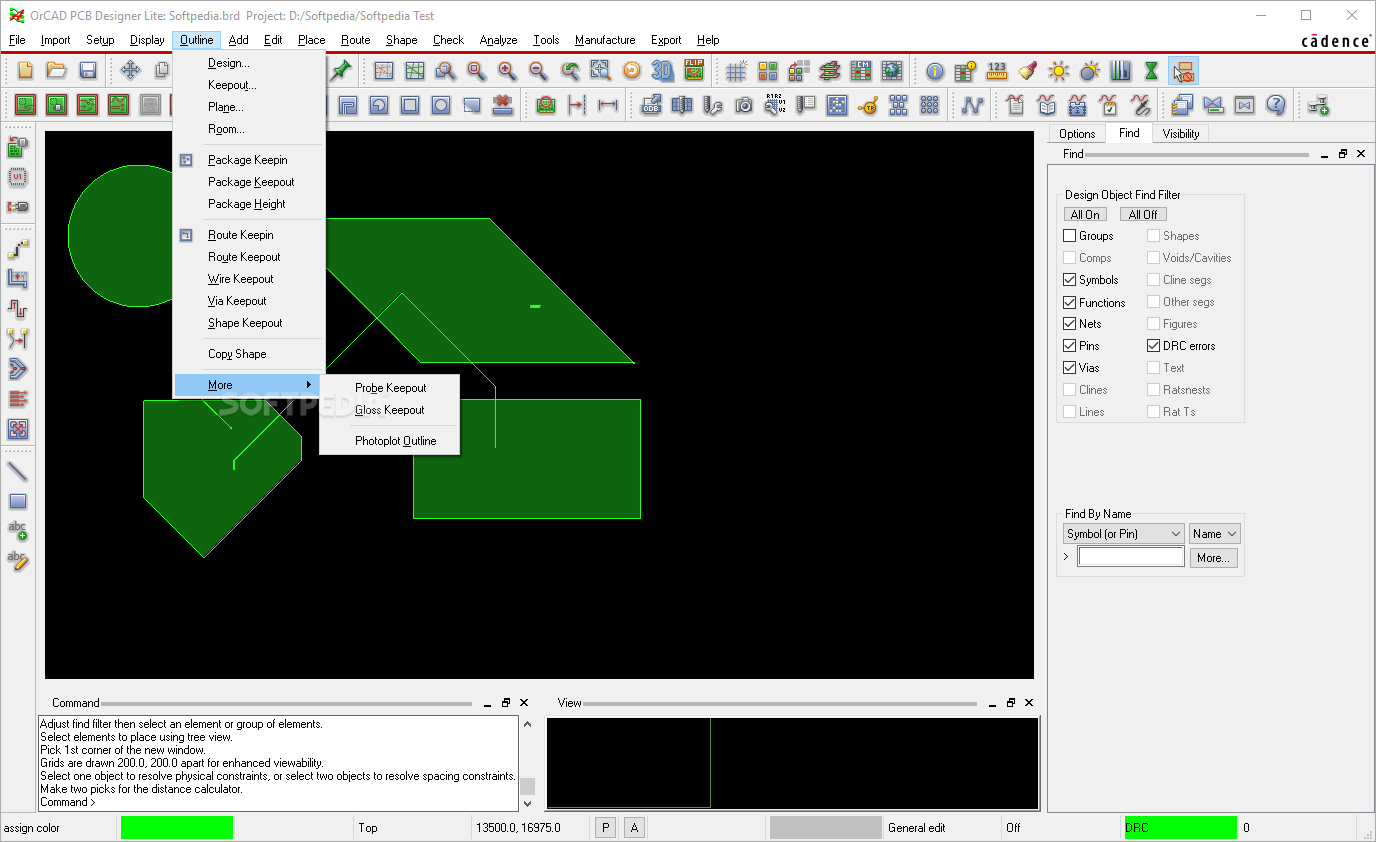The height and width of the screenshot is (842, 1376).
Task: Click the blue info icon
Action: [x=934, y=71]
